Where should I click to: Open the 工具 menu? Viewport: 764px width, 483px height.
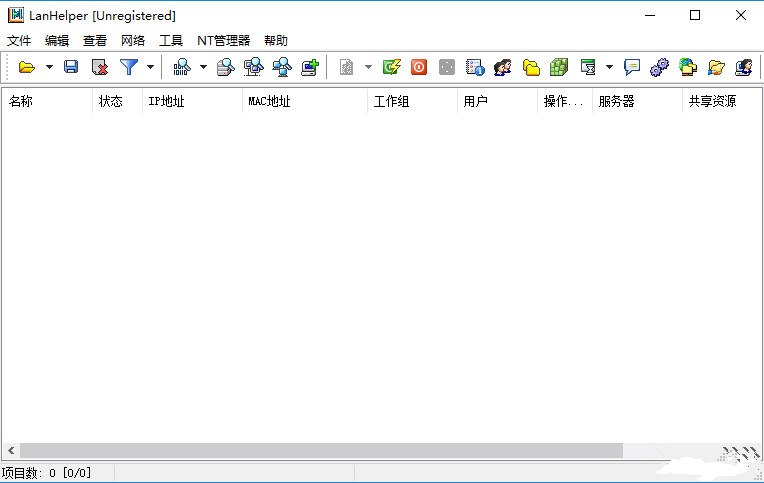[171, 40]
